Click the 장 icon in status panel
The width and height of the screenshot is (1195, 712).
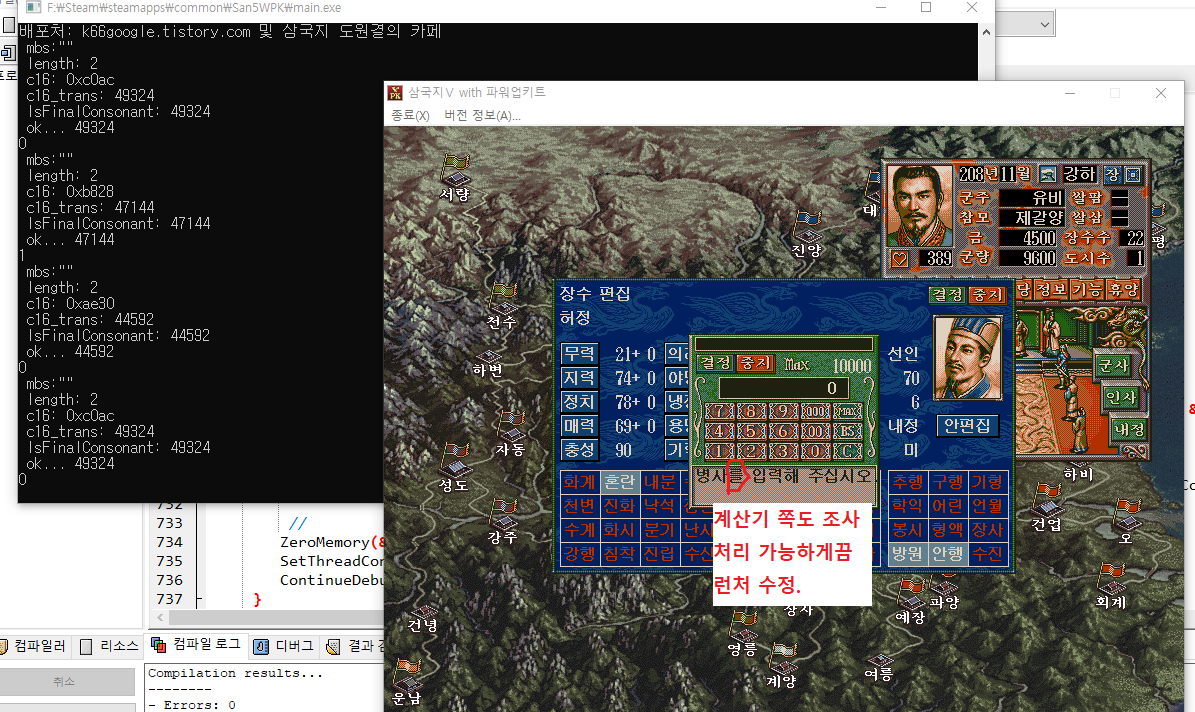coord(1112,175)
